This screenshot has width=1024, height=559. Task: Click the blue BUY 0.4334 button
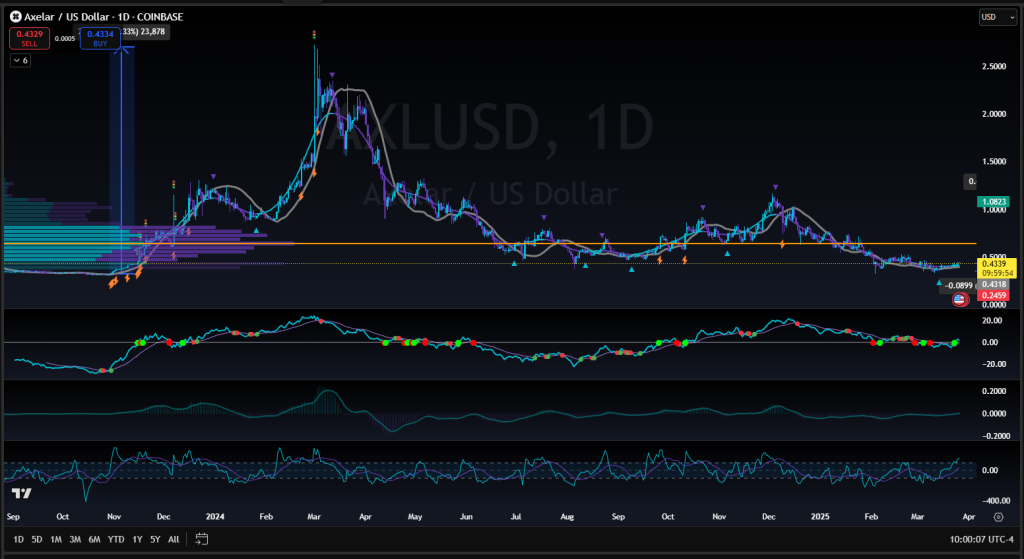click(x=100, y=38)
